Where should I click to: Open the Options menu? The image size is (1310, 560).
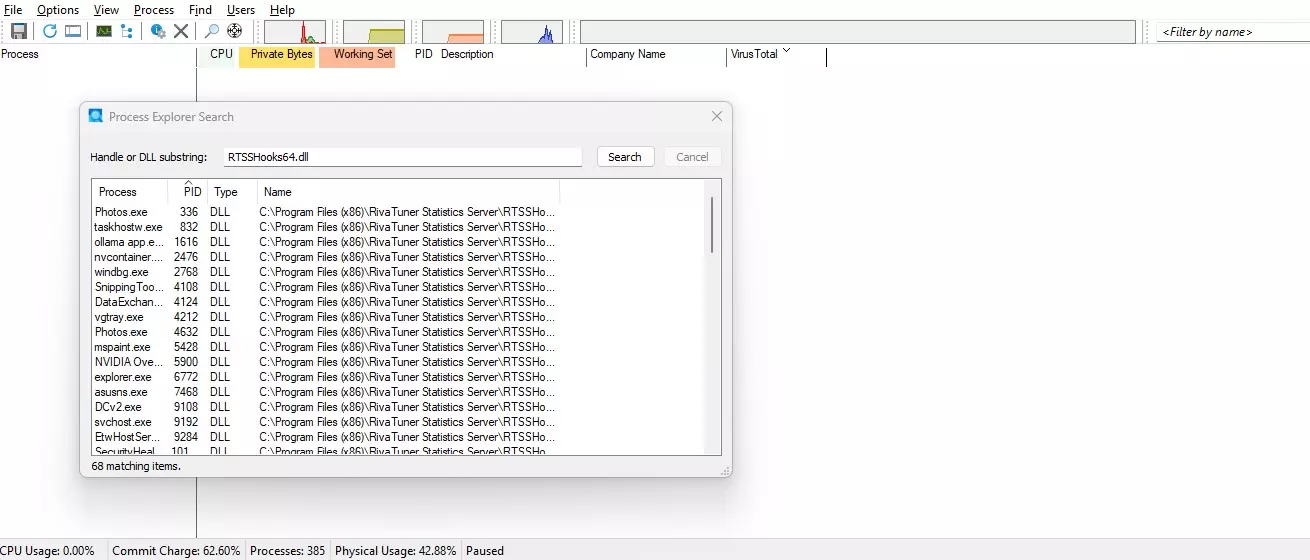point(58,10)
